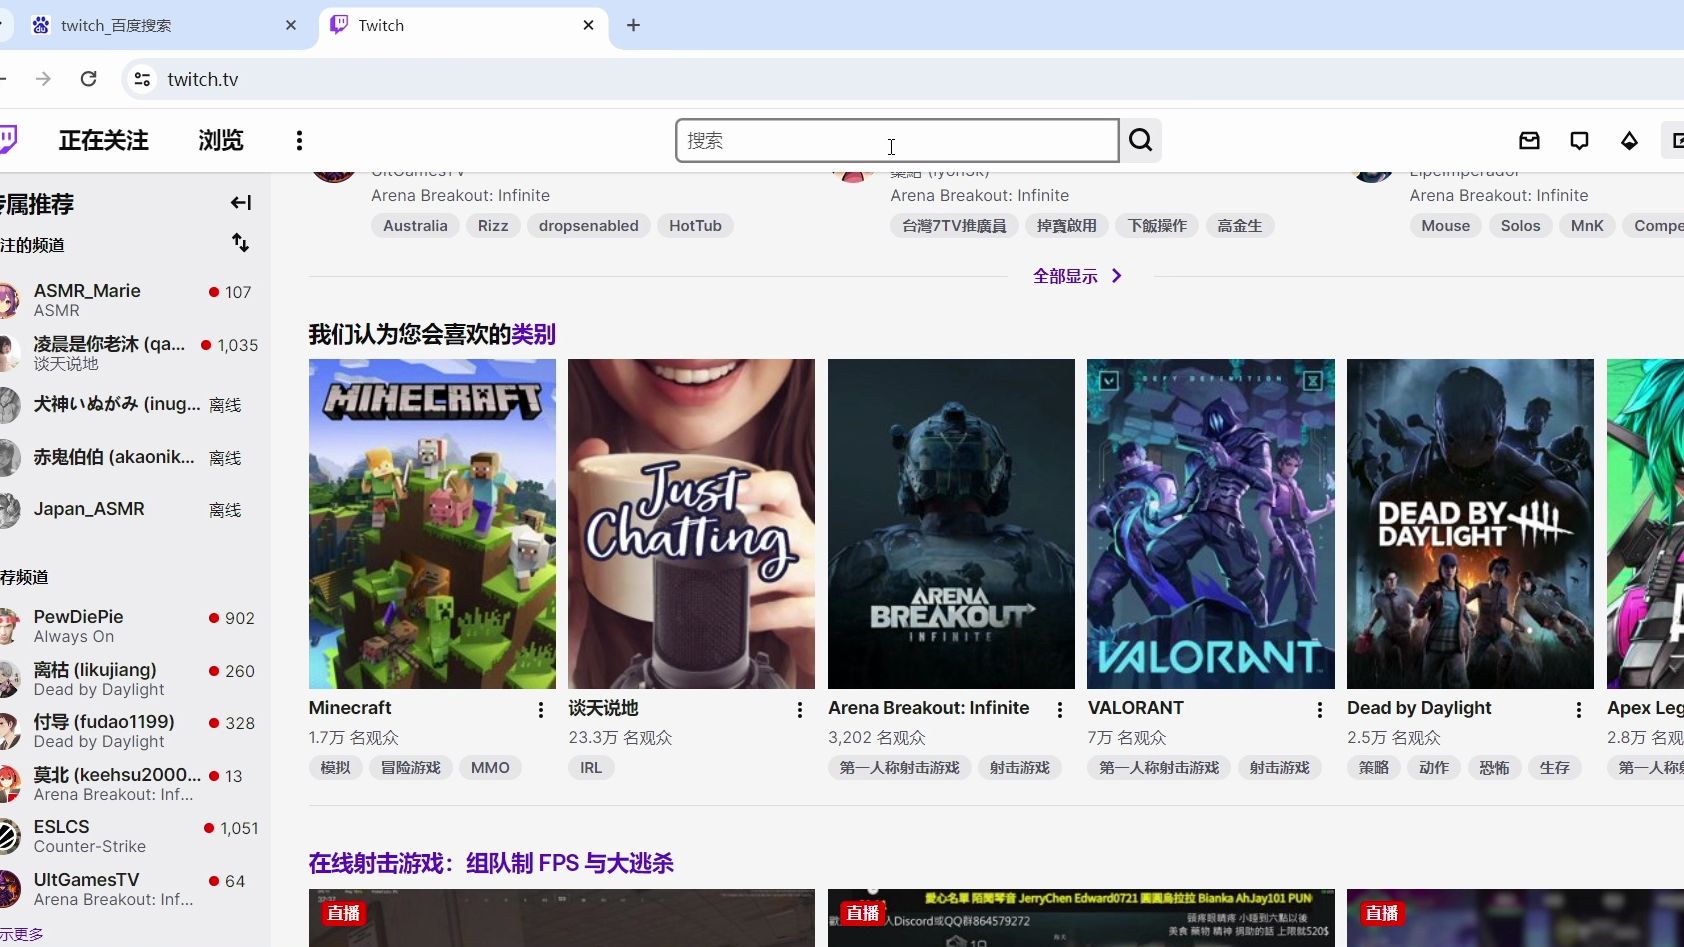Open Minecraft category options menu
The height and width of the screenshot is (947, 1684).
(541, 709)
